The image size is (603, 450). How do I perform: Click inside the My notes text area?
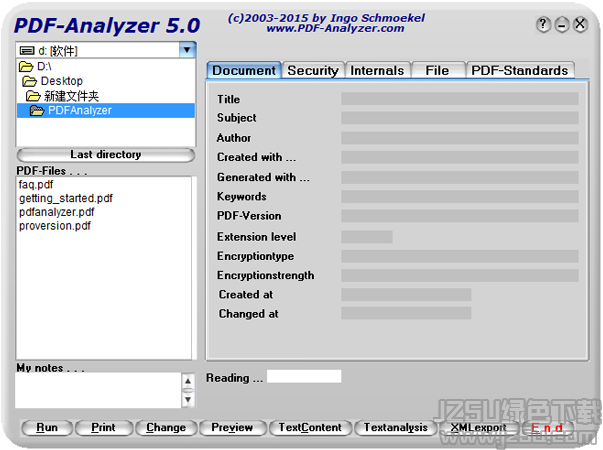[x=98, y=390]
